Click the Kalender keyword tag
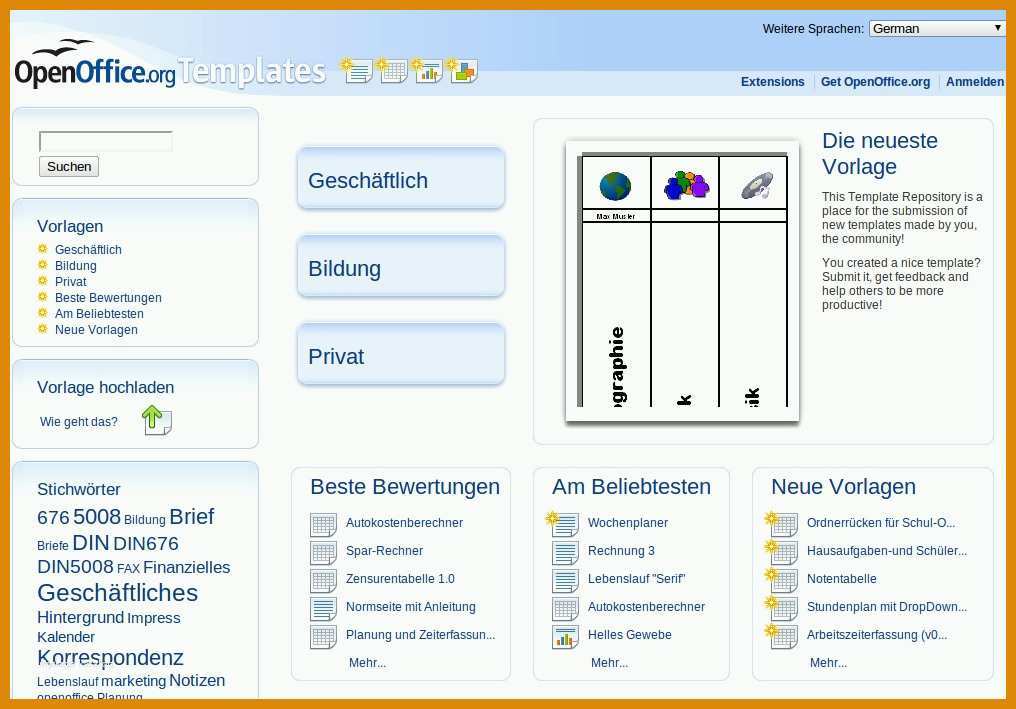The height and width of the screenshot is (709, 1016). click(x=65, y=637)
